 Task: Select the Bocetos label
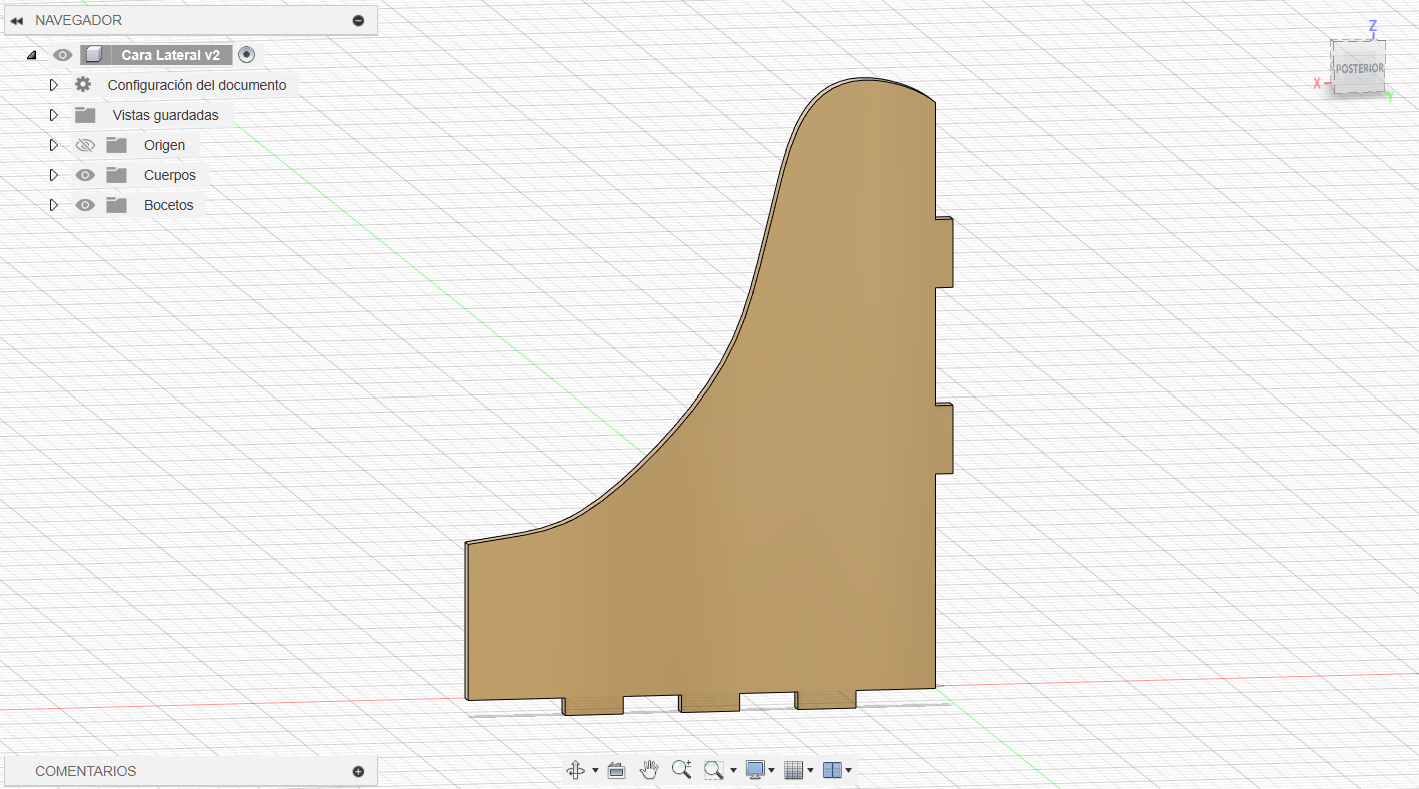tap(169, 205)
